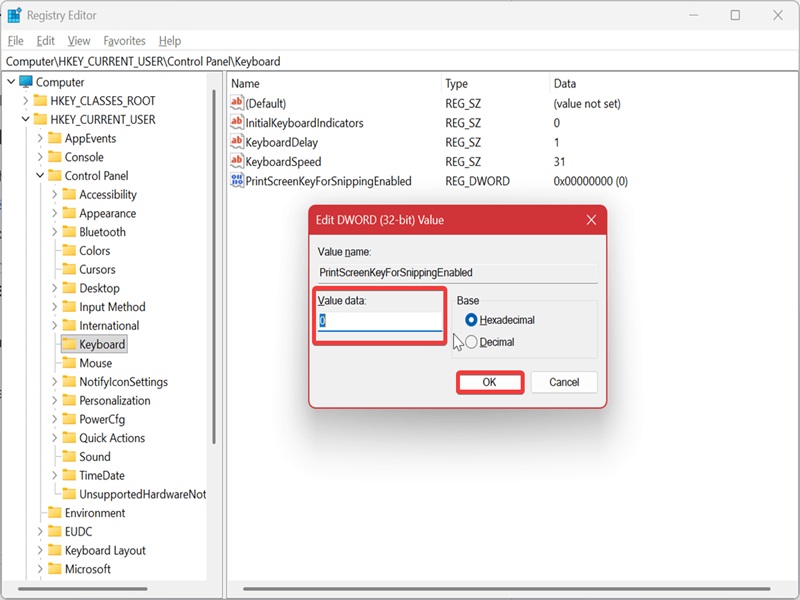Click the Mouse folder icon
Viewport: 800px width, 600px height.
(69, 363)
